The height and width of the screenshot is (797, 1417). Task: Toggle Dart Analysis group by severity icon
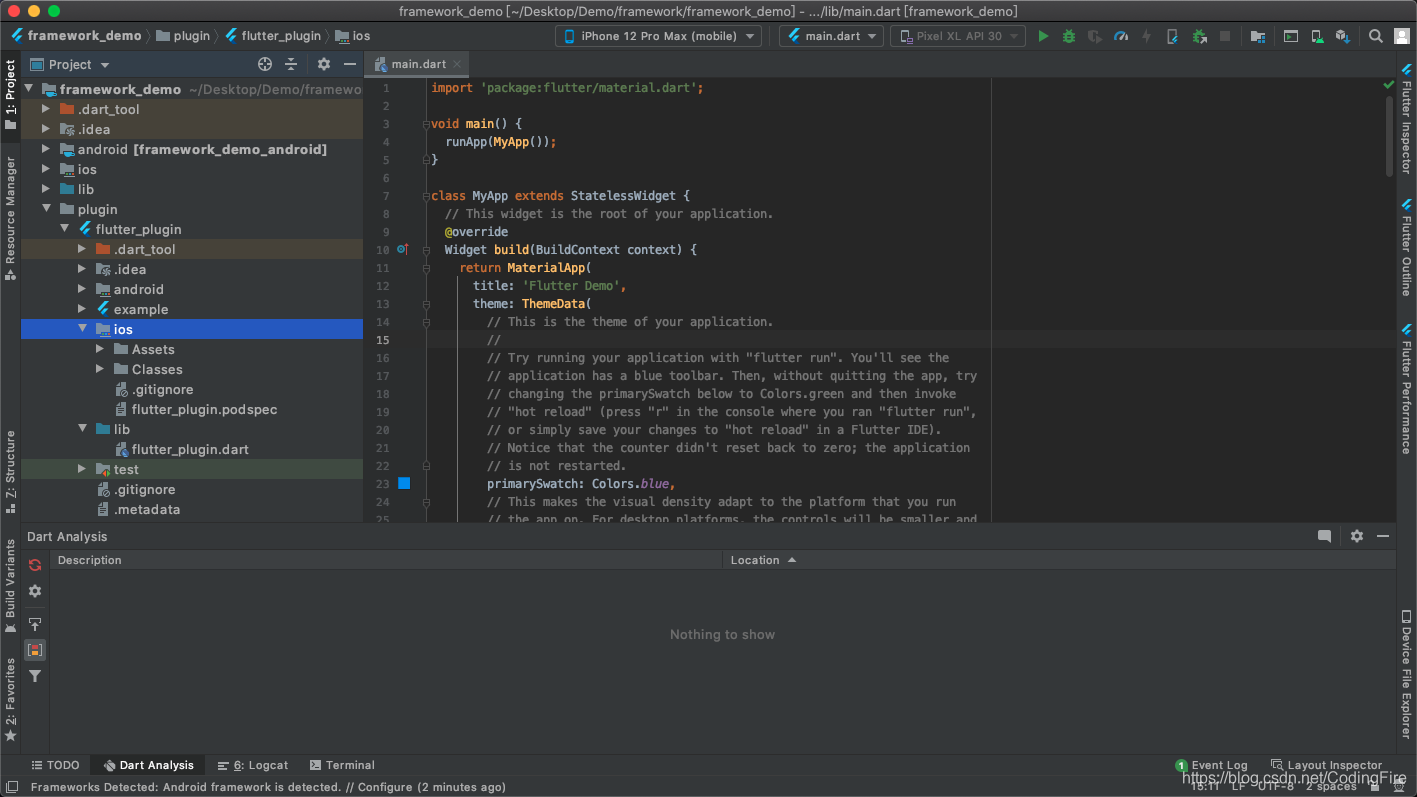point(35,650)
